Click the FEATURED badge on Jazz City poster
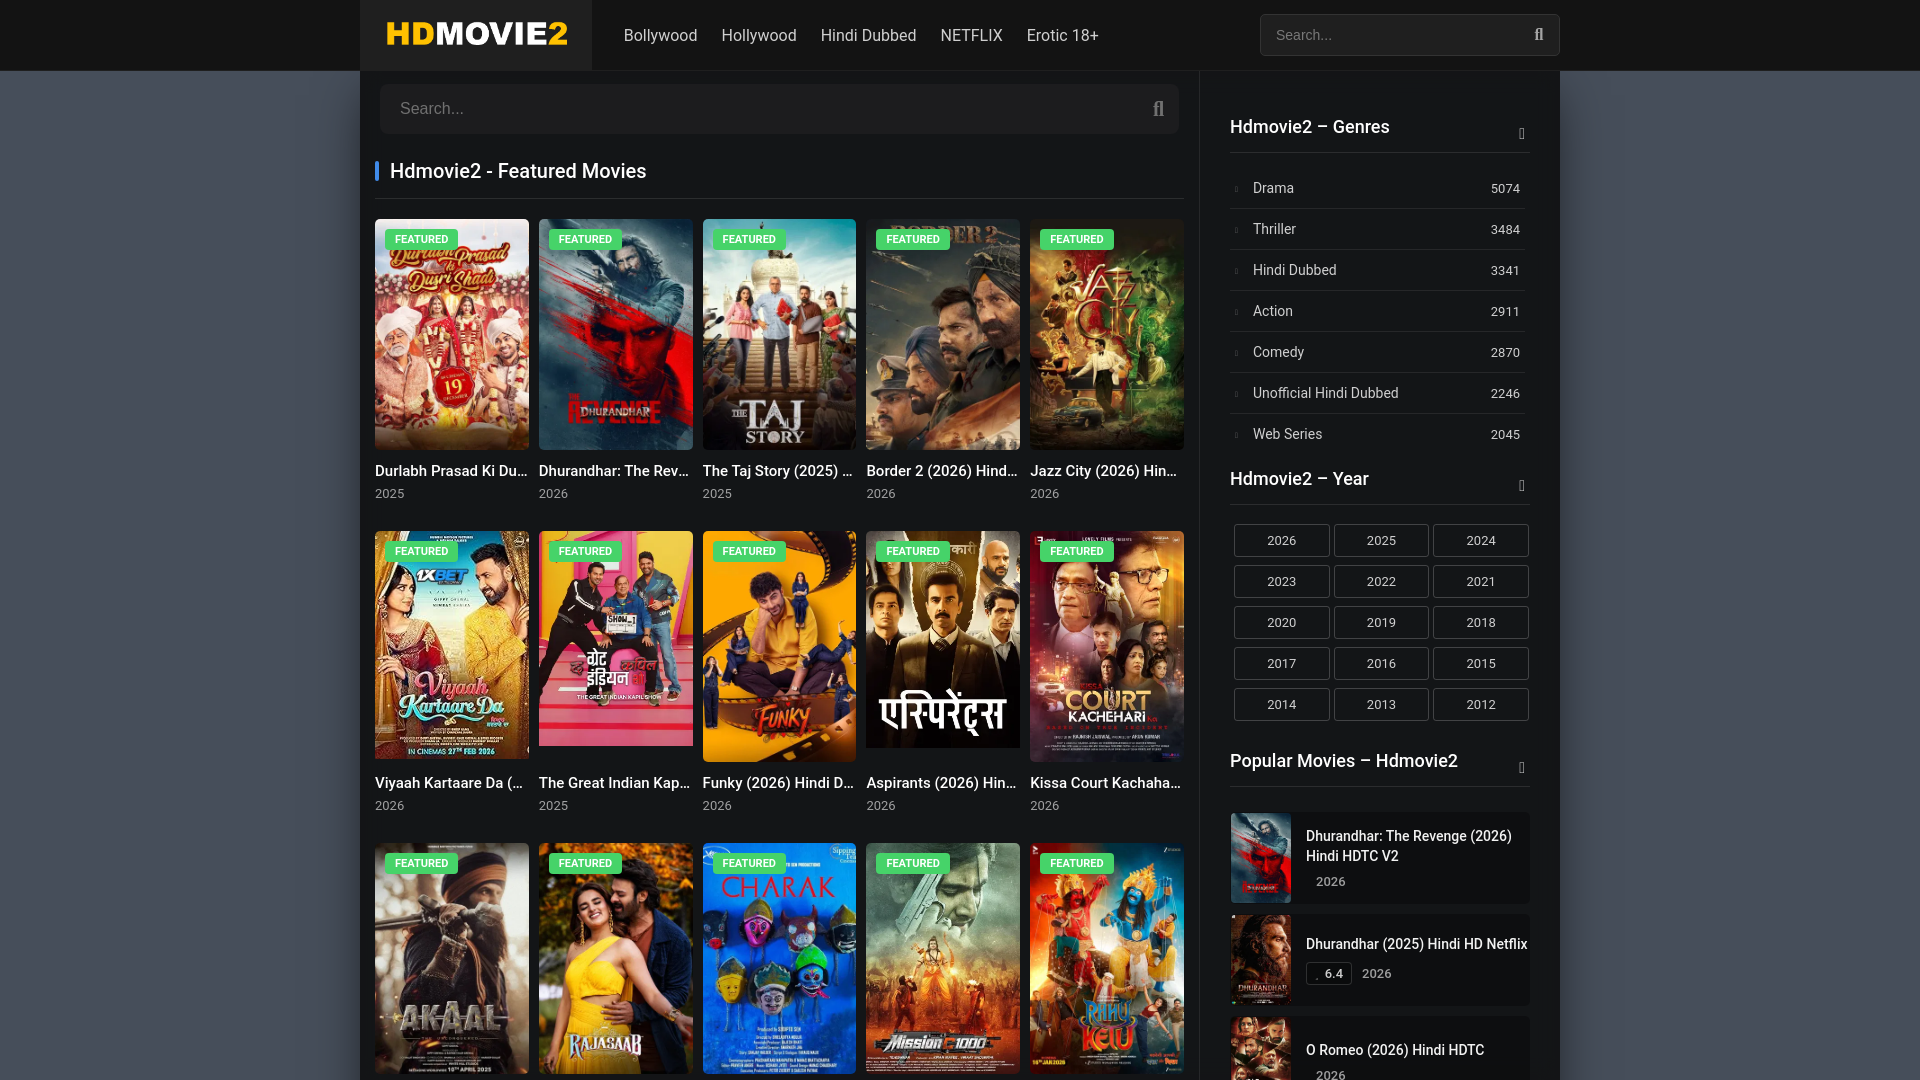The image size is (1920, 1080). click(1077, 239)
